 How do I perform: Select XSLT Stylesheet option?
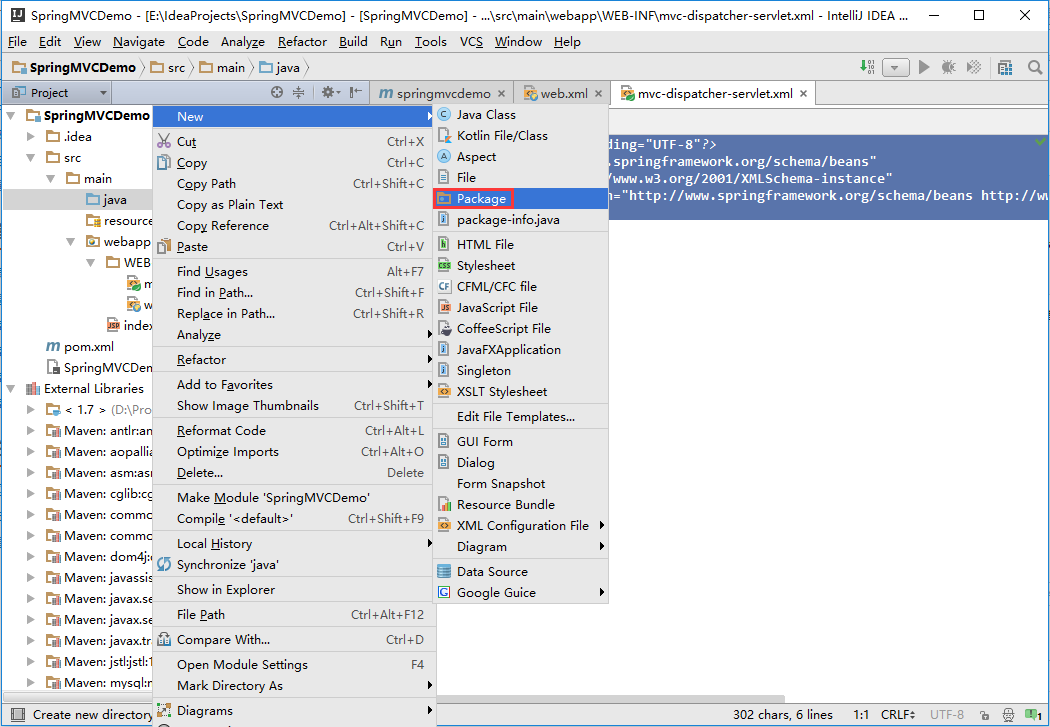coord(521,391)
